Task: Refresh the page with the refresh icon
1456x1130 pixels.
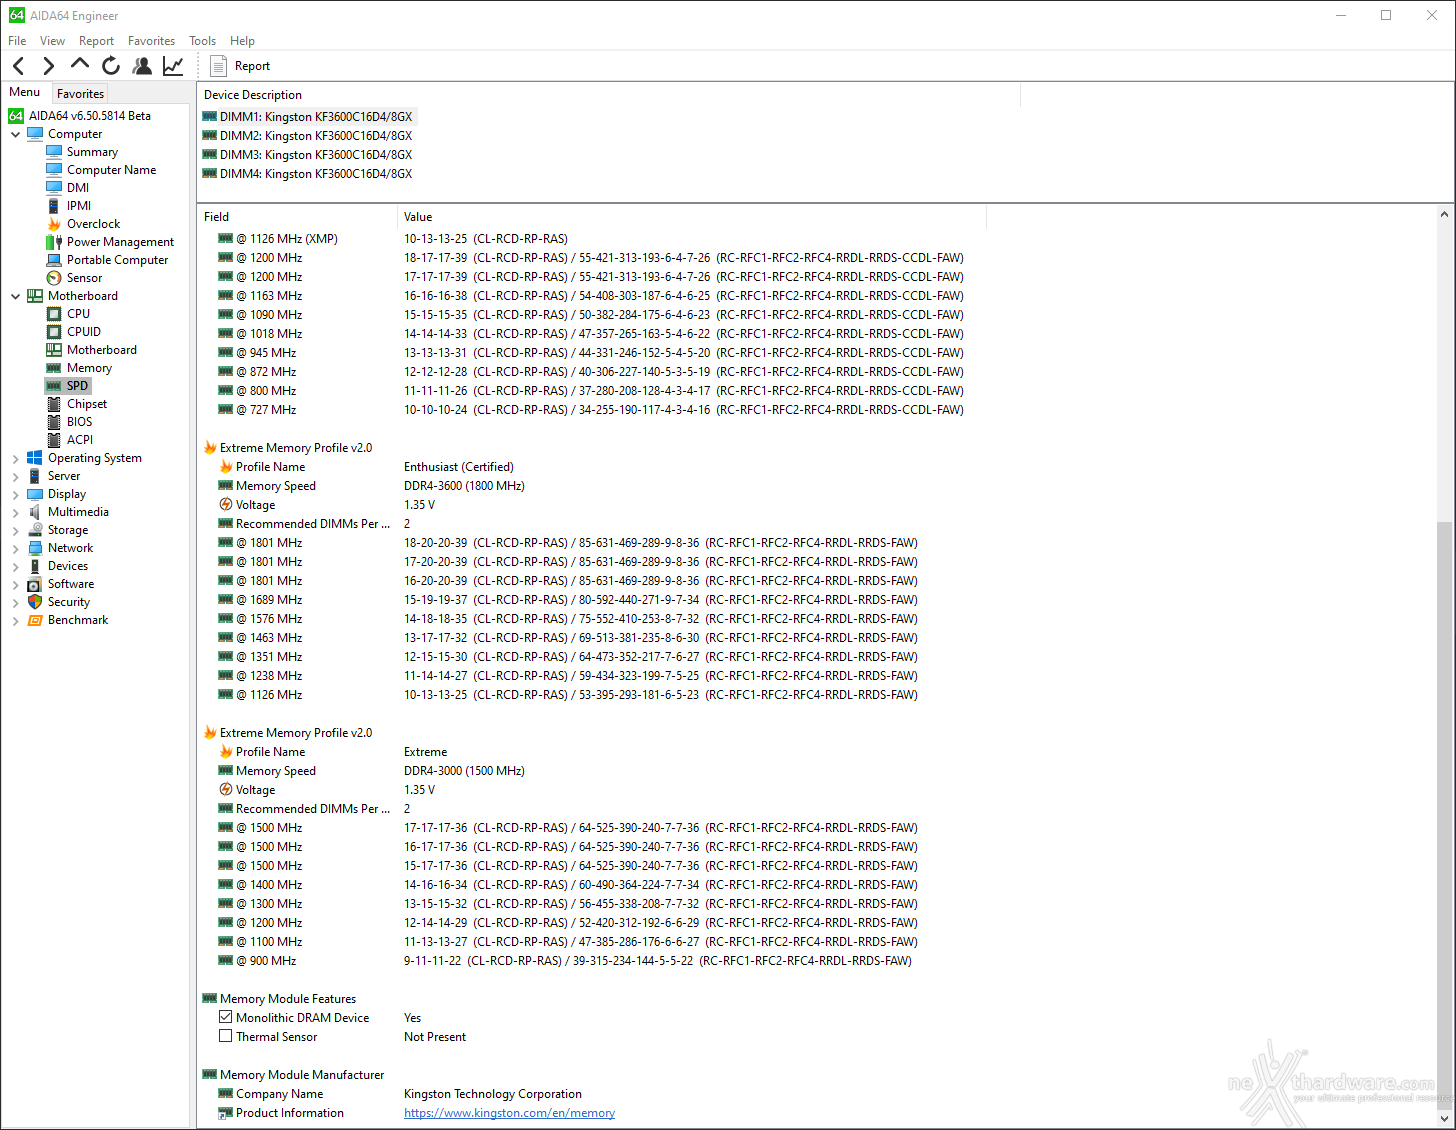Action: 111,66
